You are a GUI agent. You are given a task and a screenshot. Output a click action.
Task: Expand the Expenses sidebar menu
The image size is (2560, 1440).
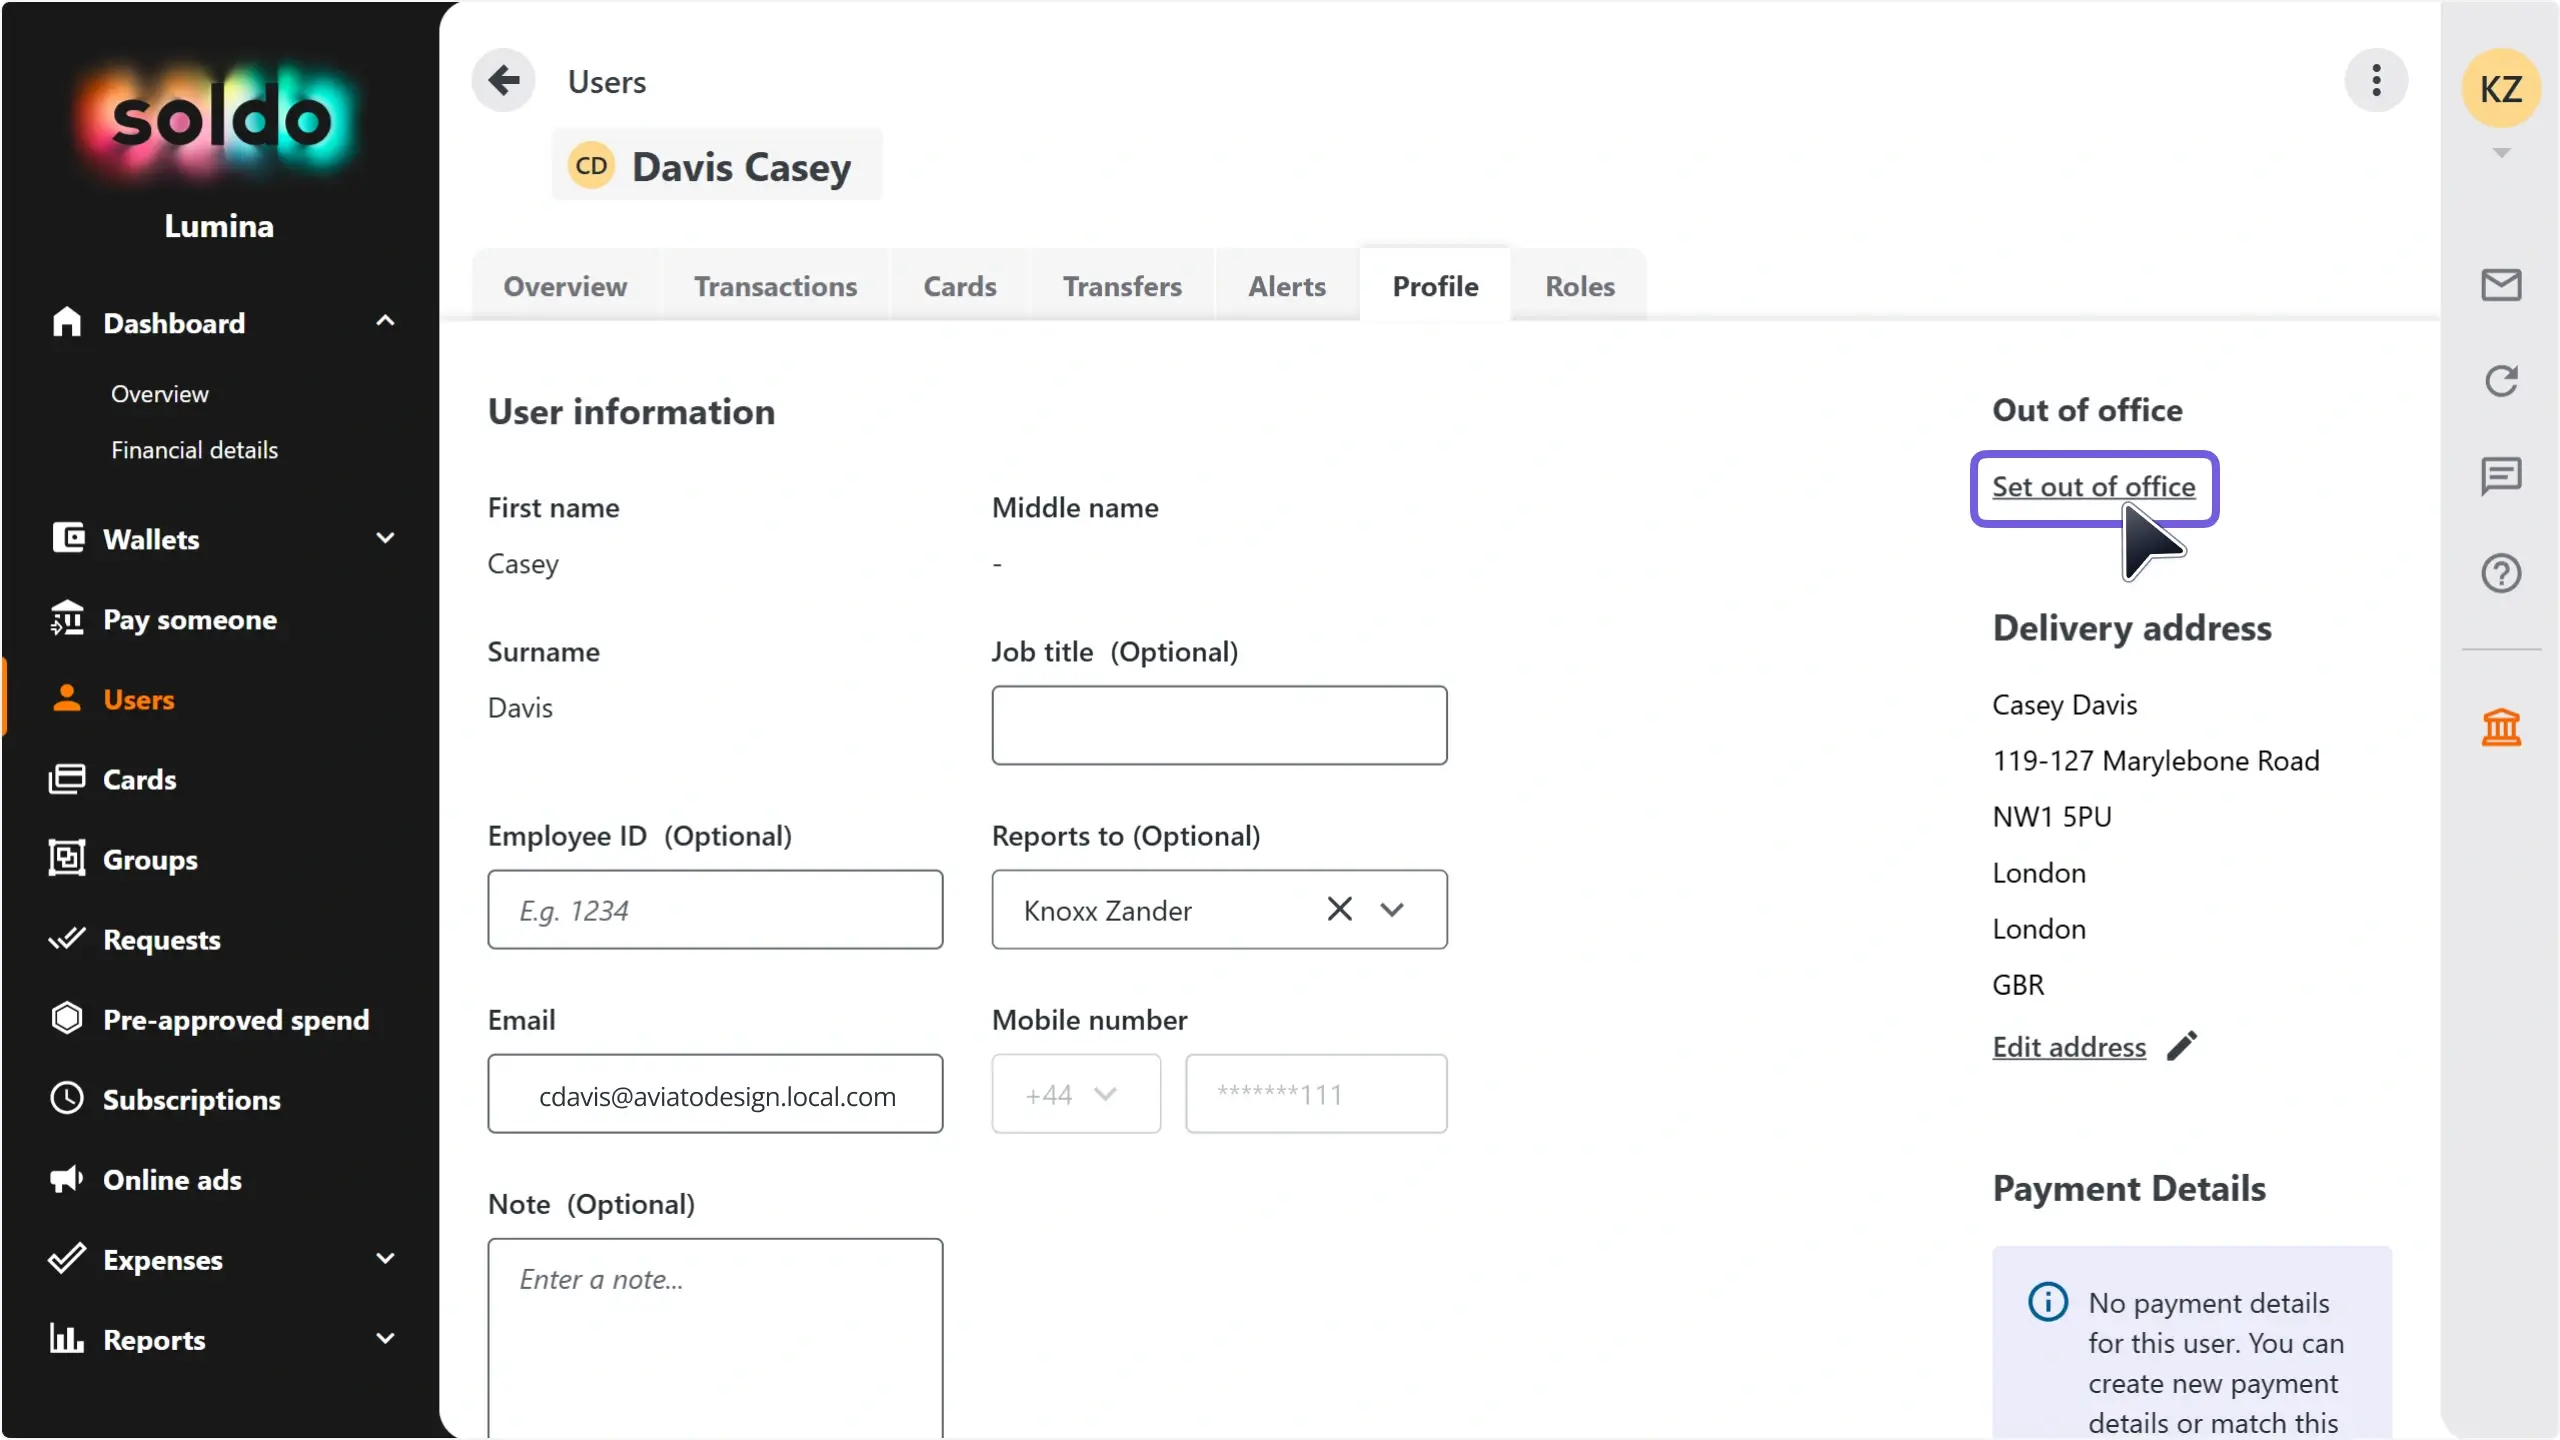coord(385,1259)
